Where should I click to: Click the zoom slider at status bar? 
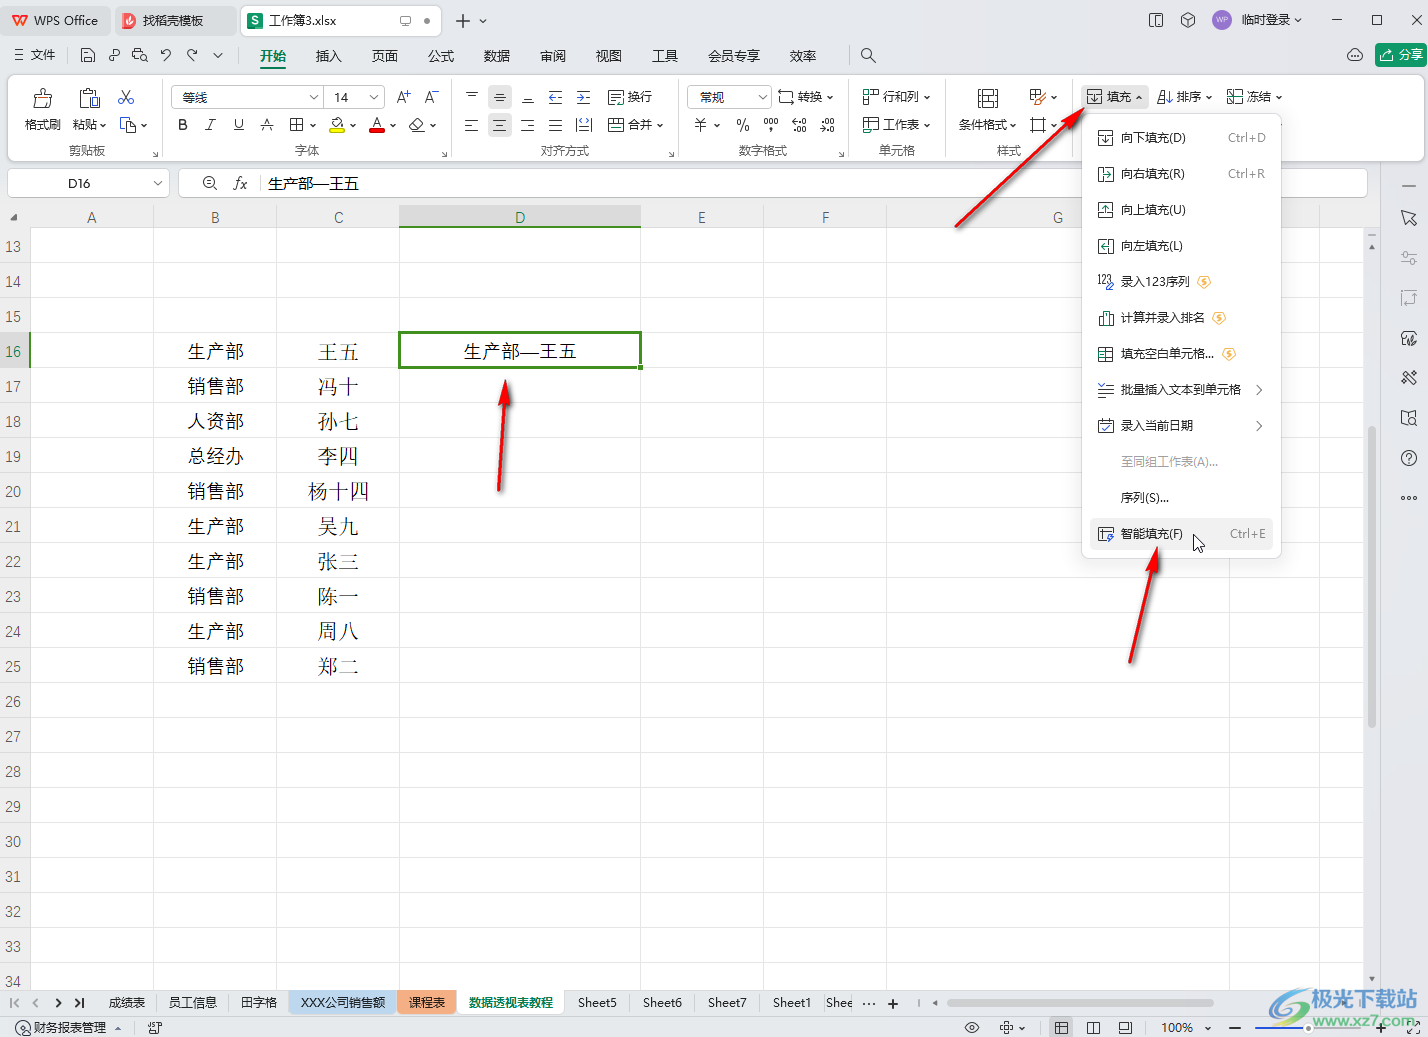pyautogui.click(x=1308, y=1028)
